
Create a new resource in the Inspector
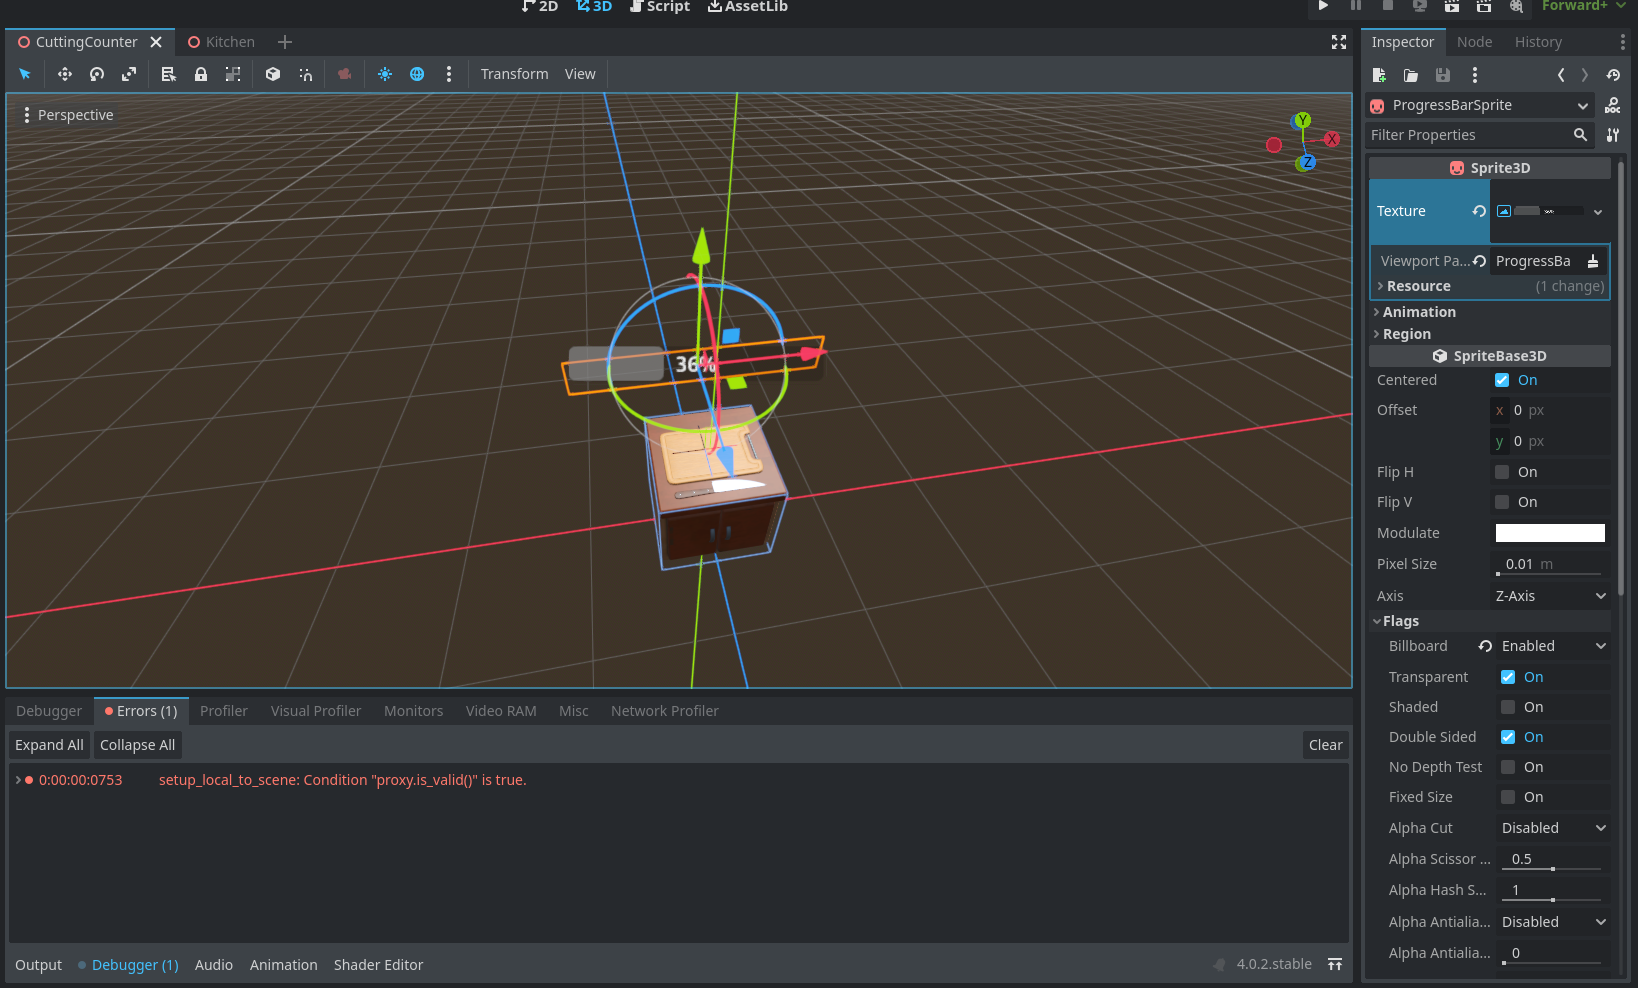(x=1379, y=75)
